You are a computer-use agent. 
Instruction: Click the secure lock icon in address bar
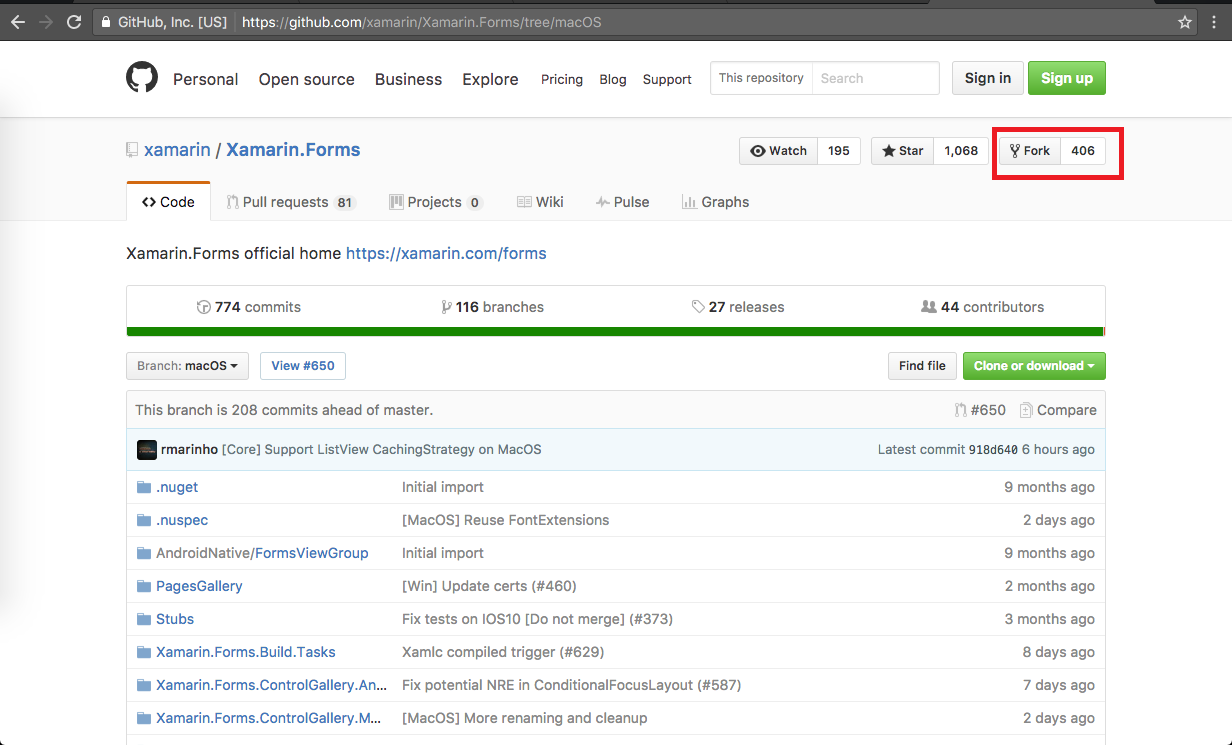point(106,21)
